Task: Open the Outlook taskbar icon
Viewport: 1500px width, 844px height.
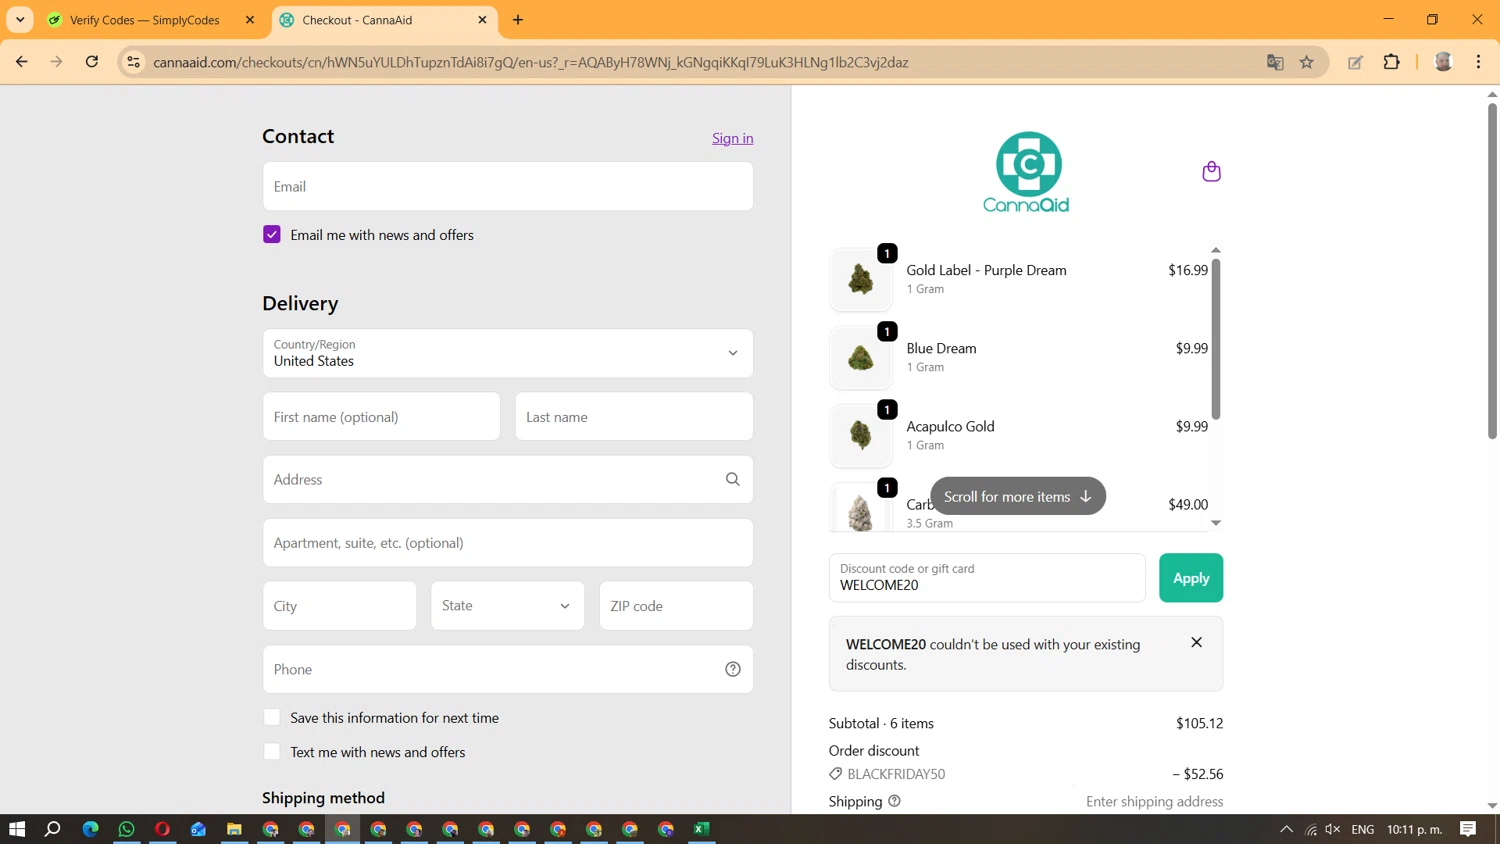Action: [x=198, y=829]
